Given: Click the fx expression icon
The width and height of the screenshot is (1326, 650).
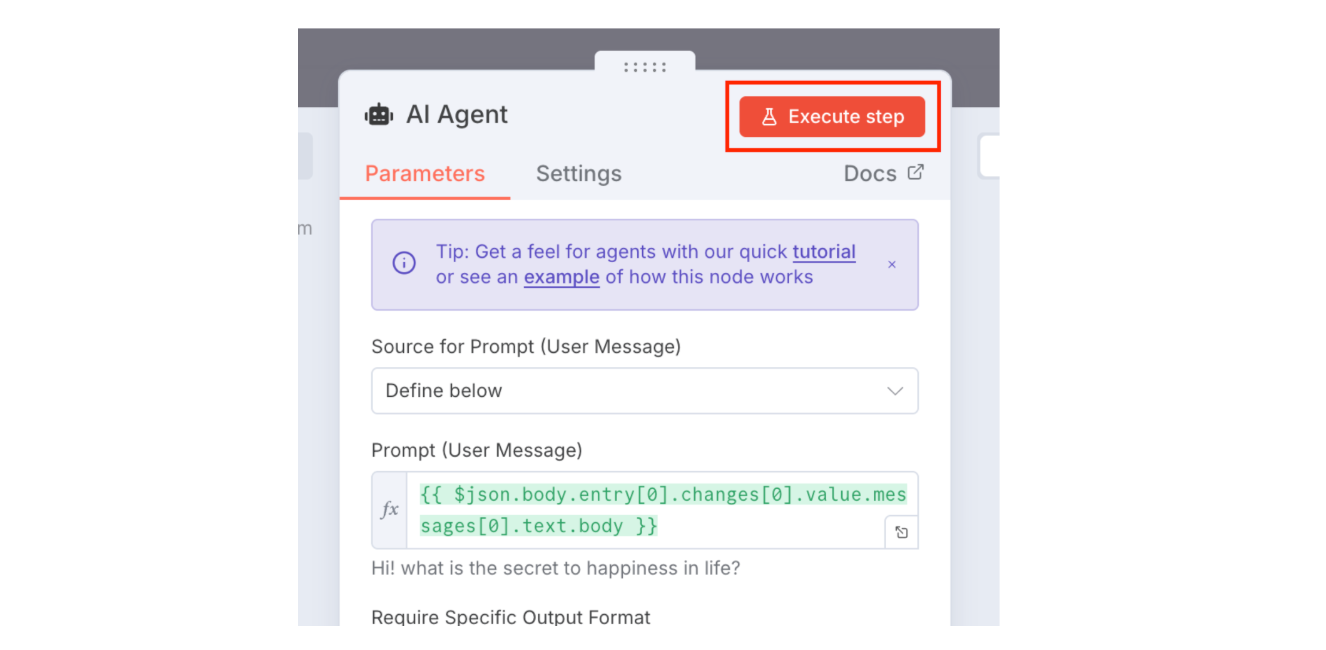Looking at the screenshot, I should point(389,510).
